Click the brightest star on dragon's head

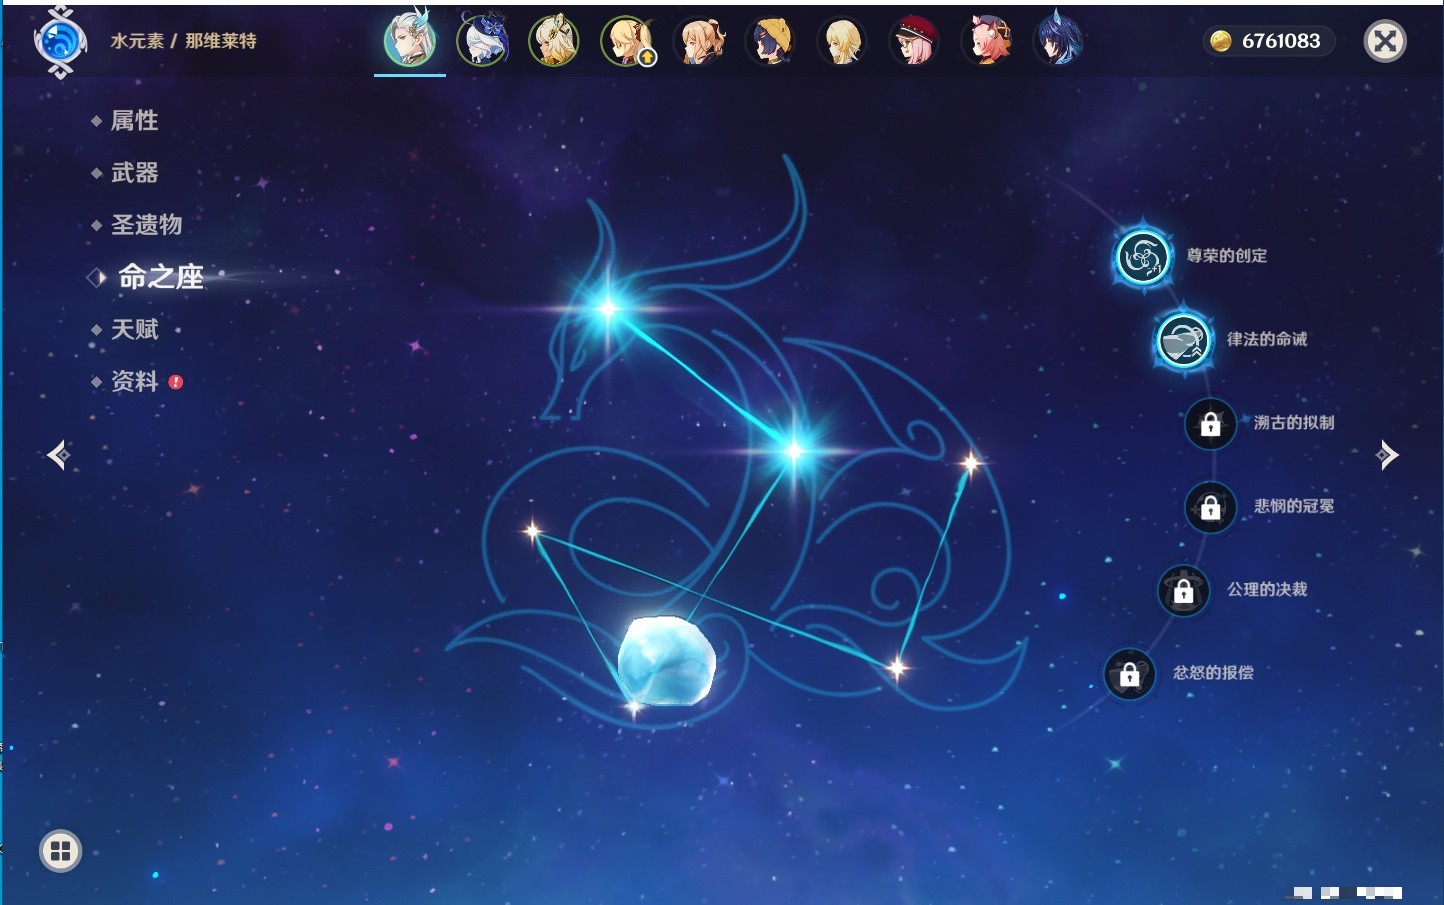pos(607,308)
